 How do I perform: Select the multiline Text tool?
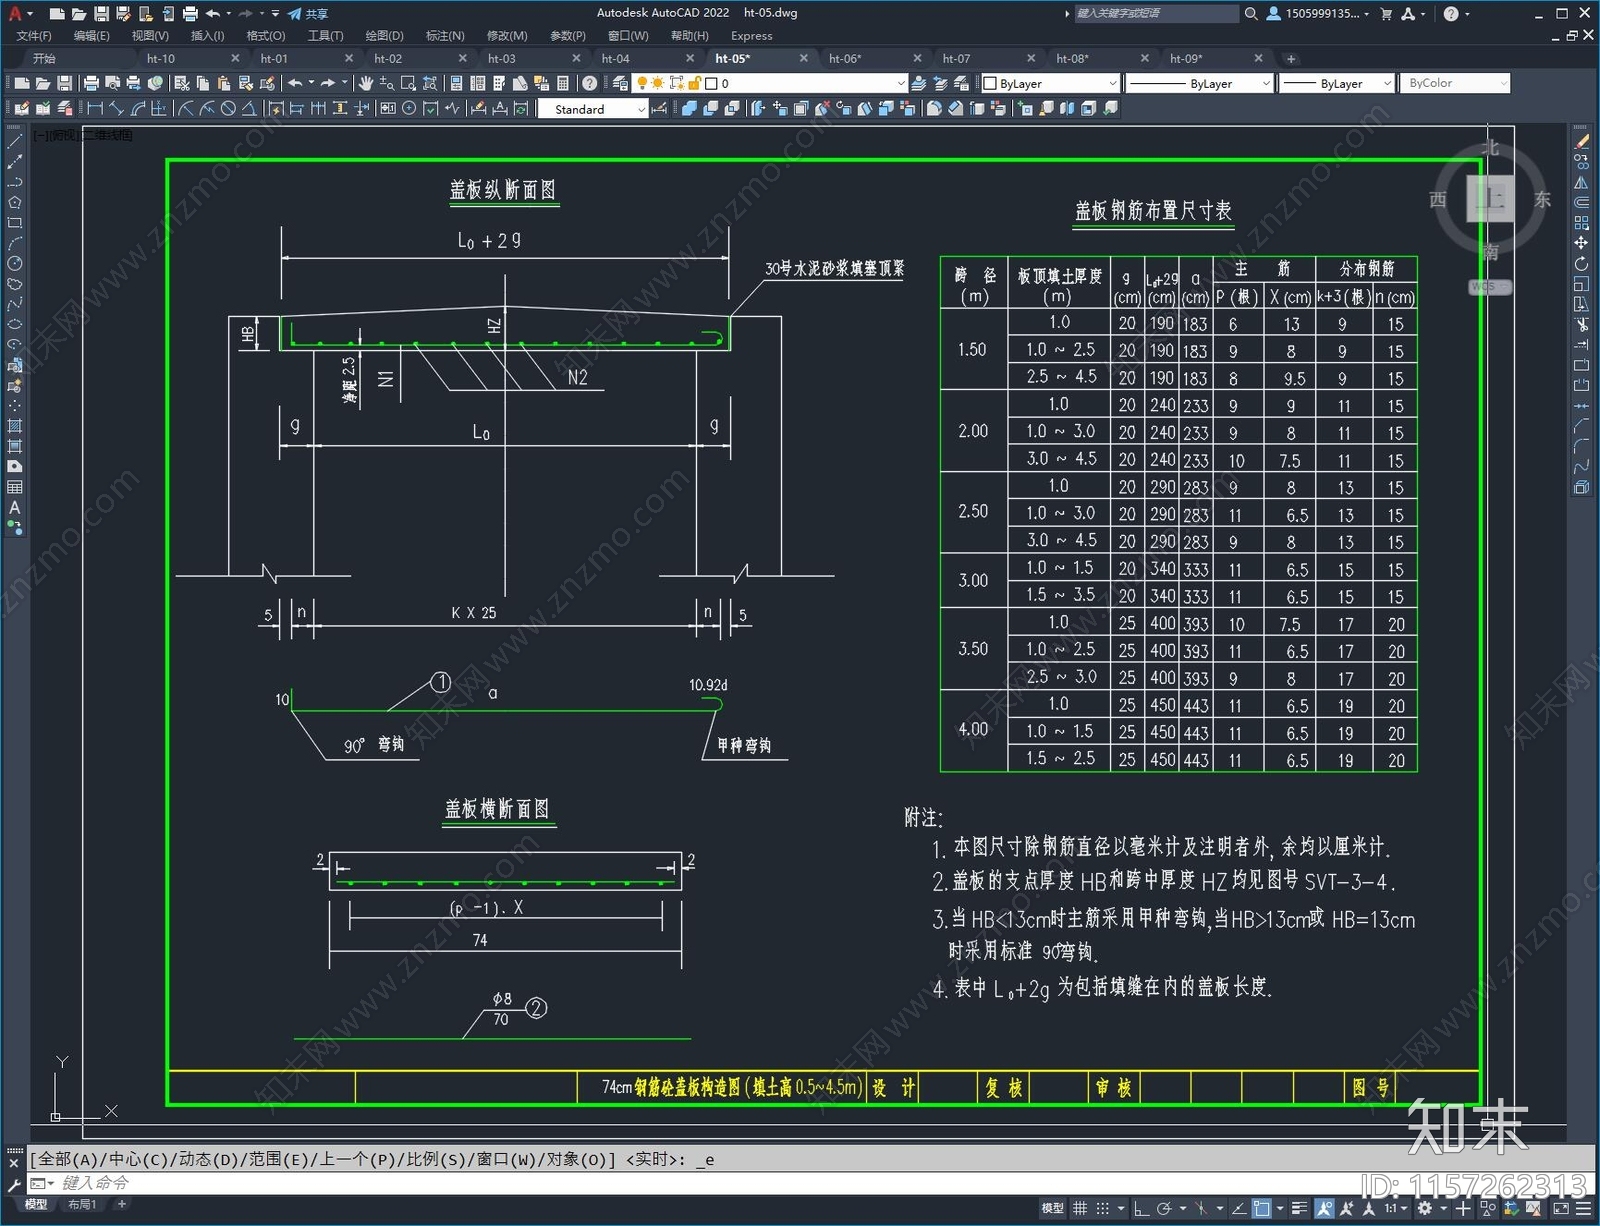click(x=15, y=508)
